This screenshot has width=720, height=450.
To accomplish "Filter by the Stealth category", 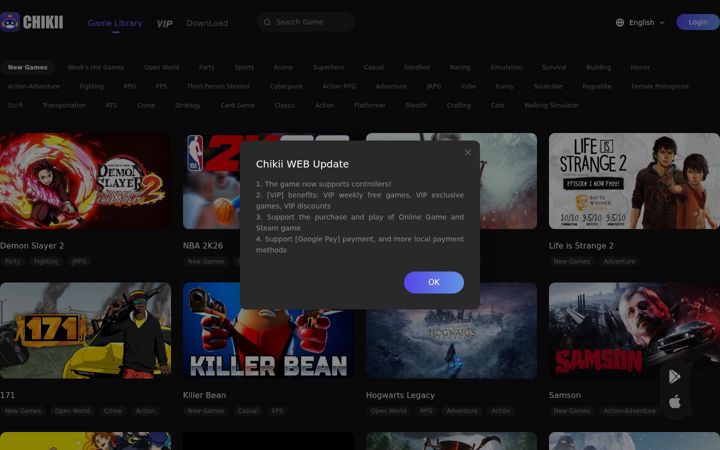I will point(416,105).
